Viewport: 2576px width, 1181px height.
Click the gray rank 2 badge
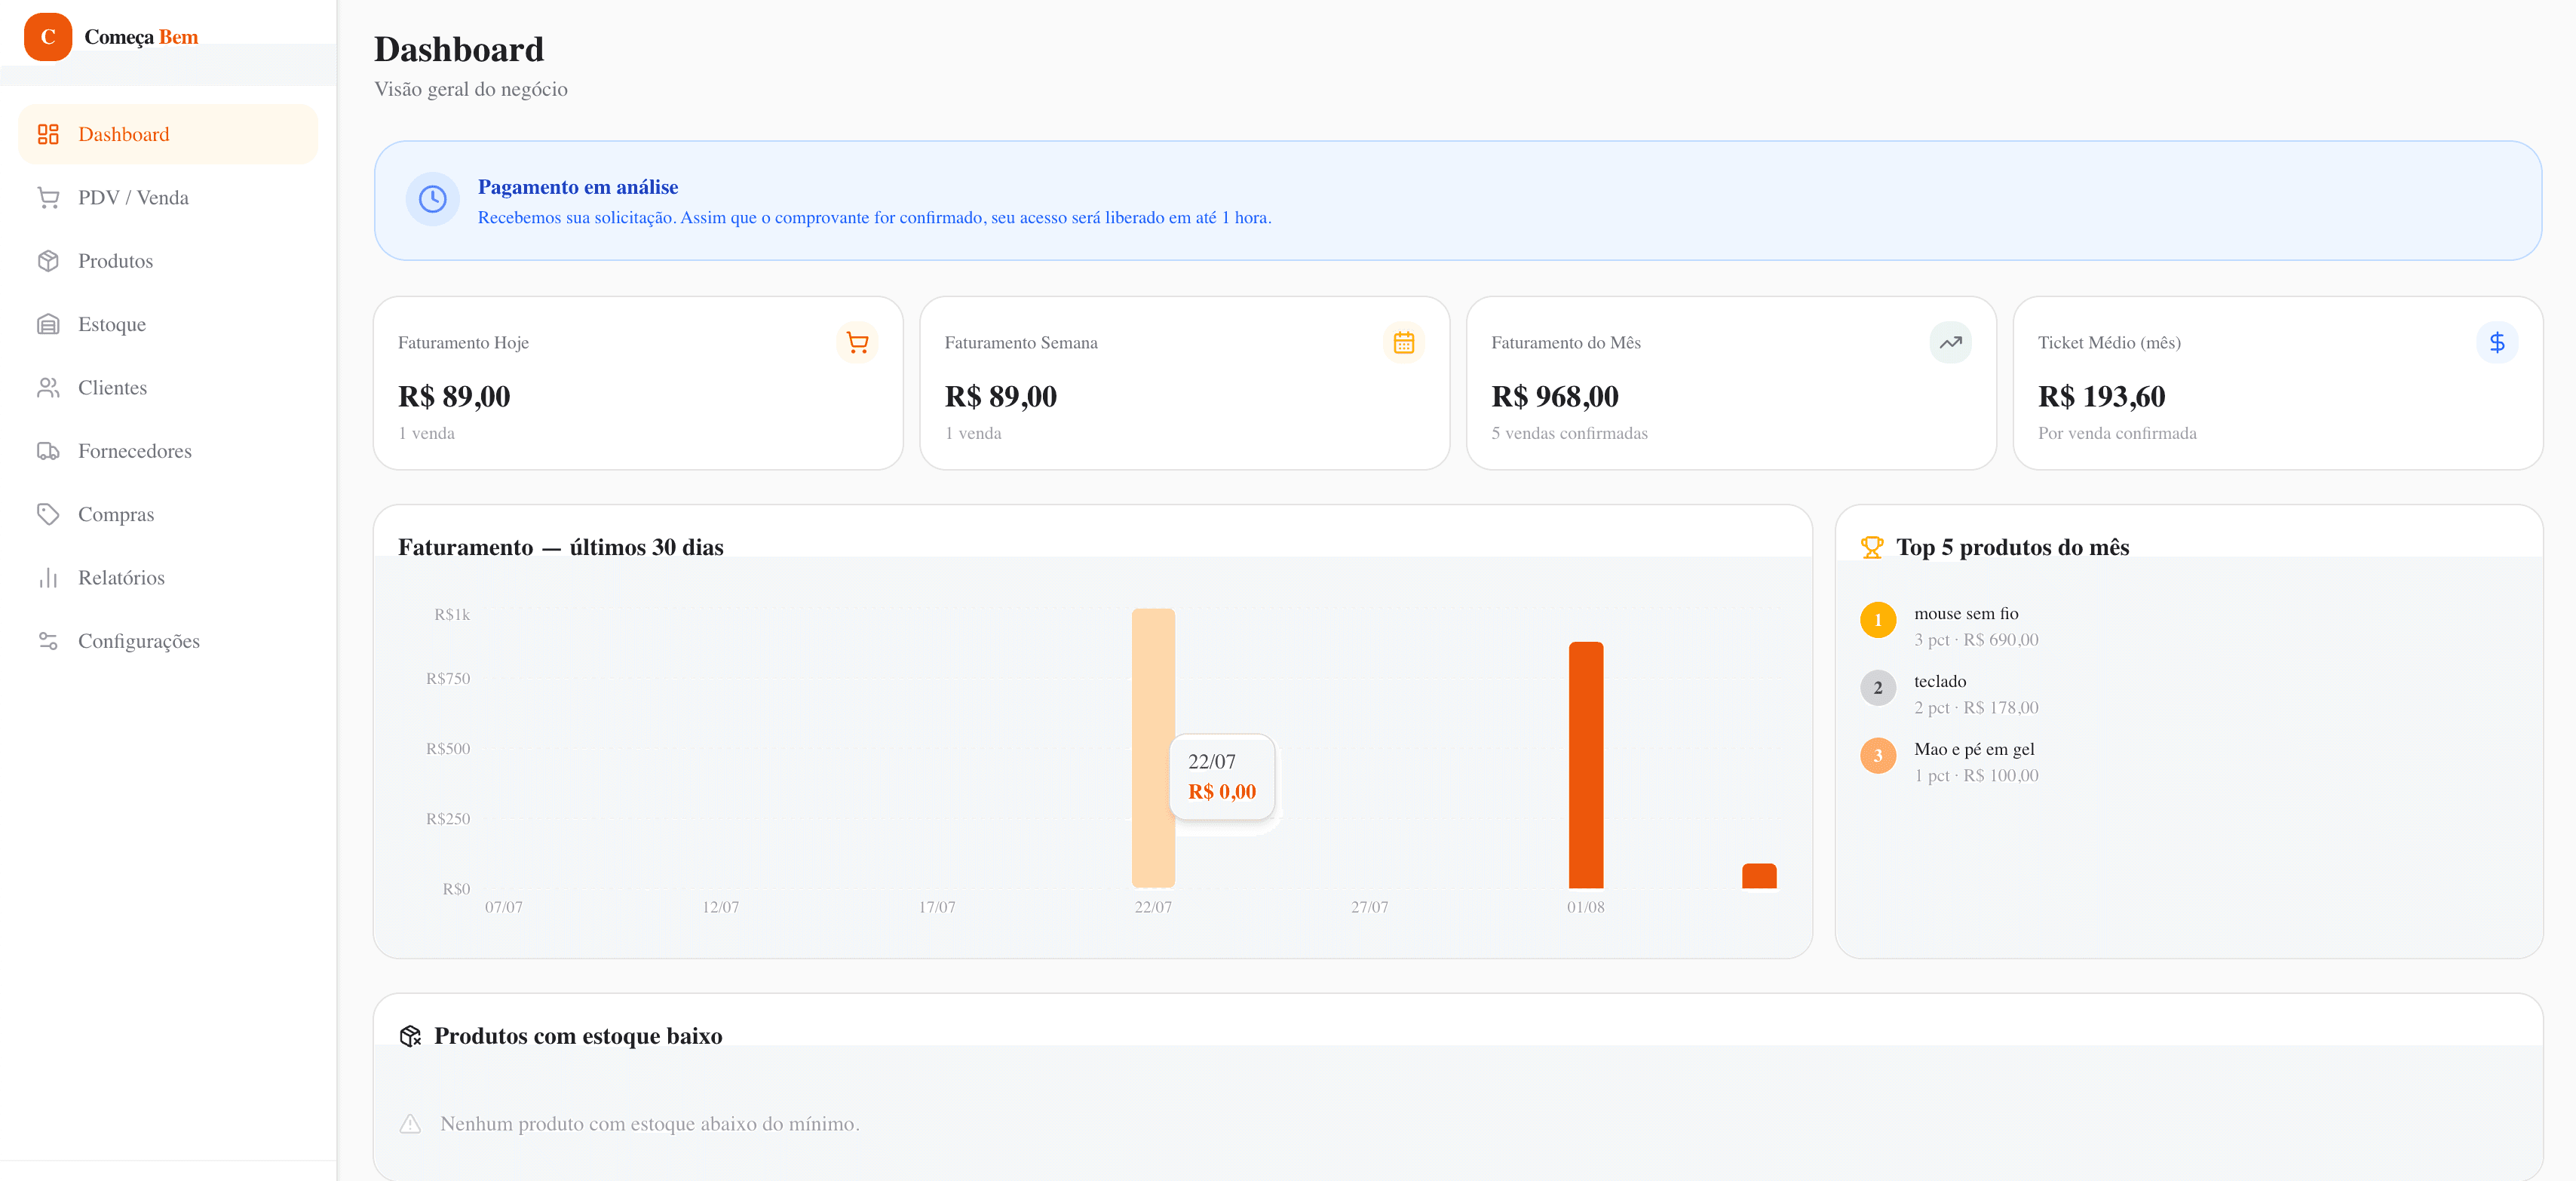click(1878, 688)
